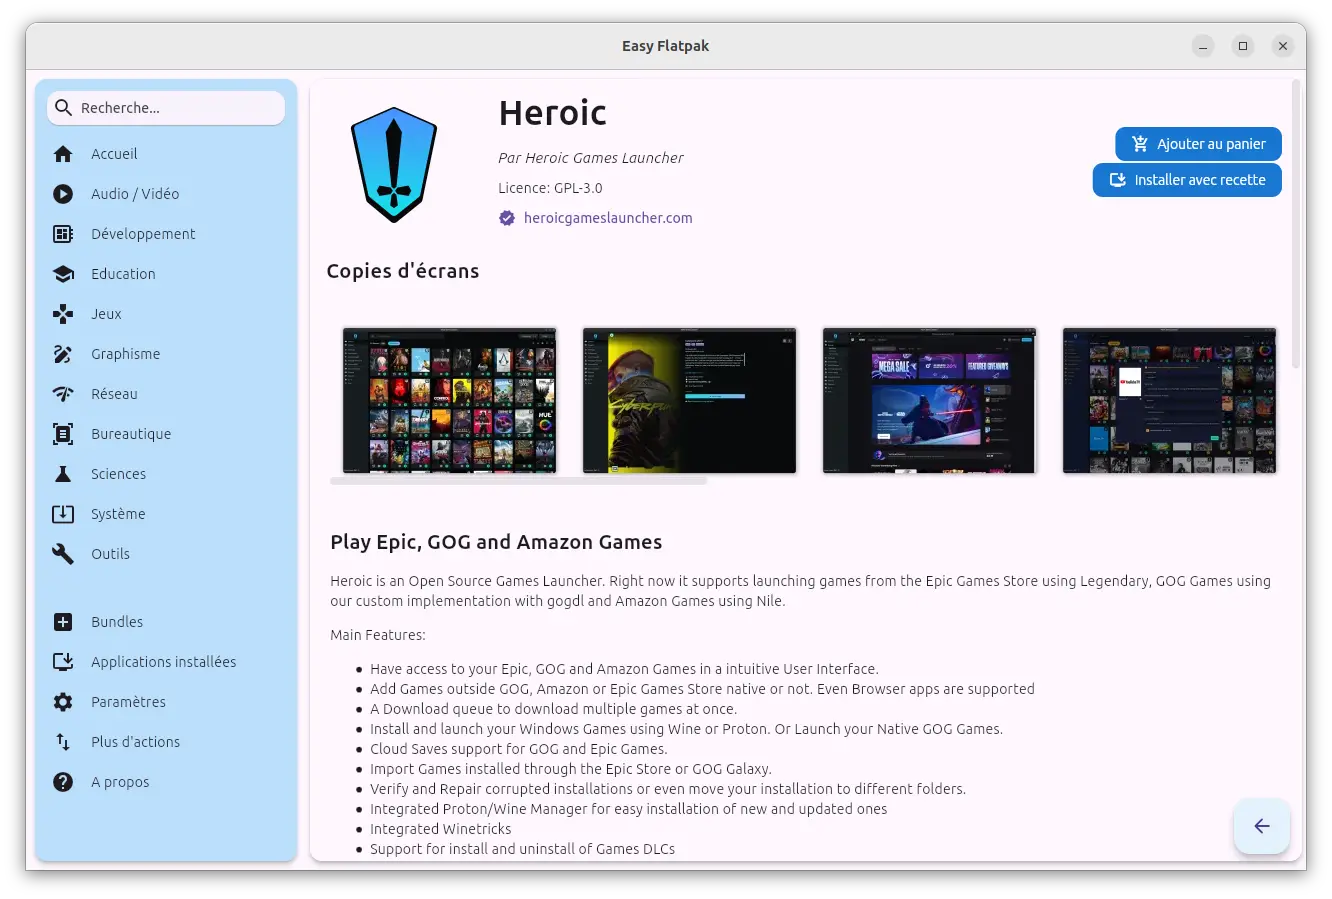1332x899 pixels.
Task: Click the "Licence: GPL-3.0" text
Action: point(550,188)
